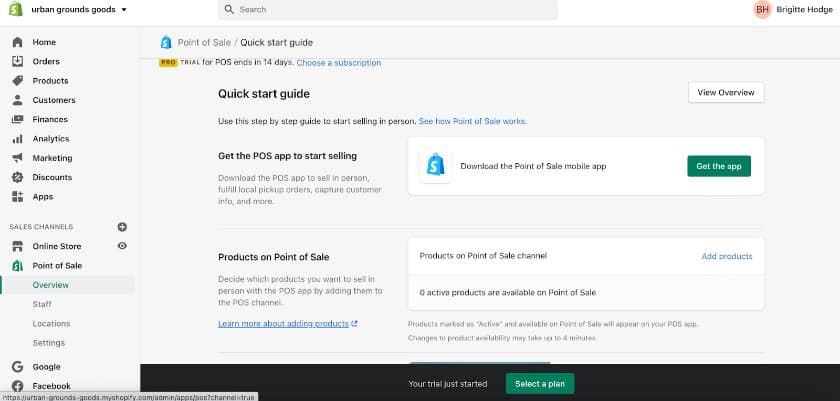View Online Store using eye icon
Screen dimensions: 840x401
pos(122,246)
